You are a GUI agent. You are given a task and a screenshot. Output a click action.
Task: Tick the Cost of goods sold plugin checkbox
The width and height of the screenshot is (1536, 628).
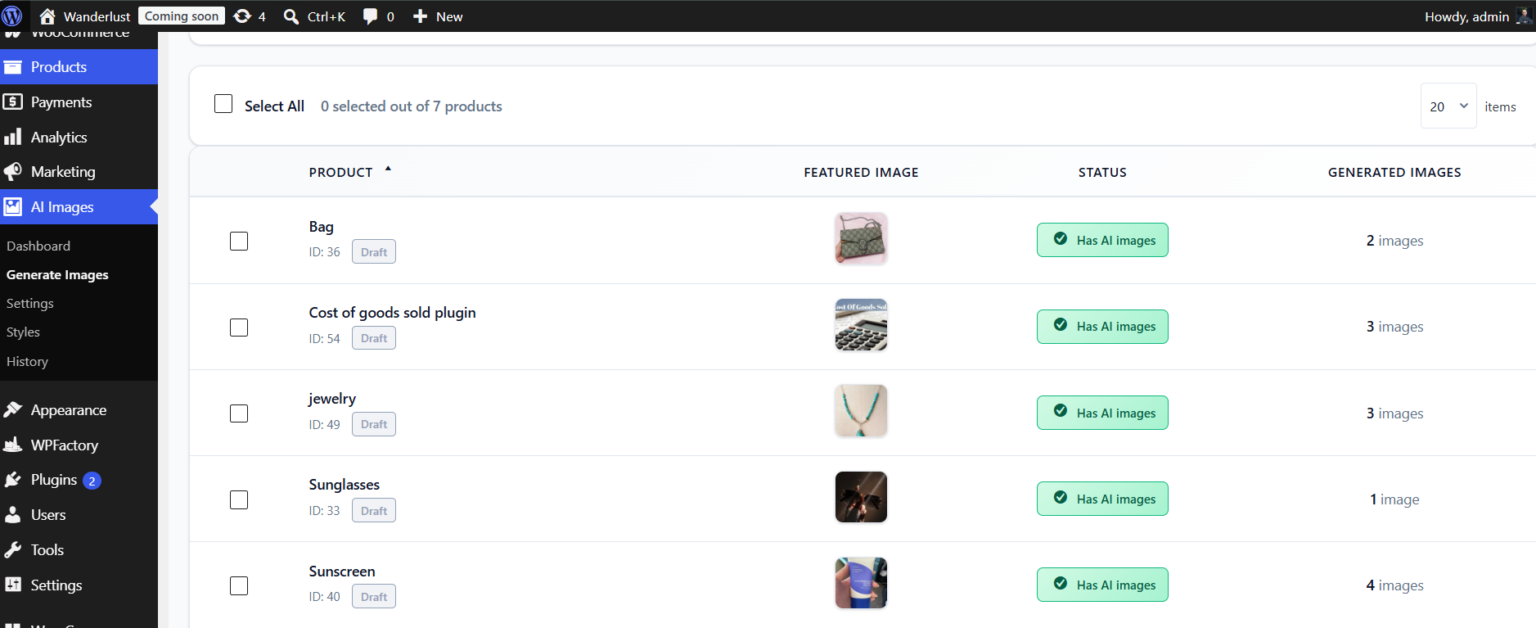click(x=239, y=327)
